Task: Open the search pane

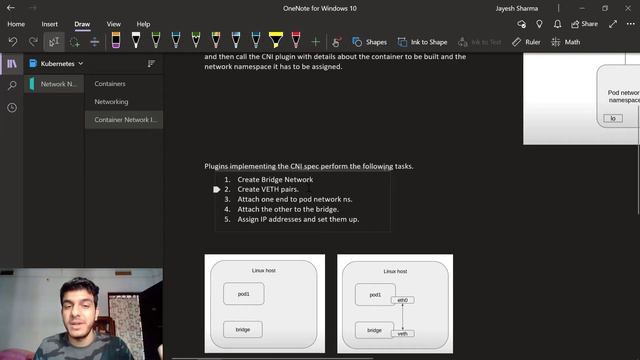Action: pos(12,85)
